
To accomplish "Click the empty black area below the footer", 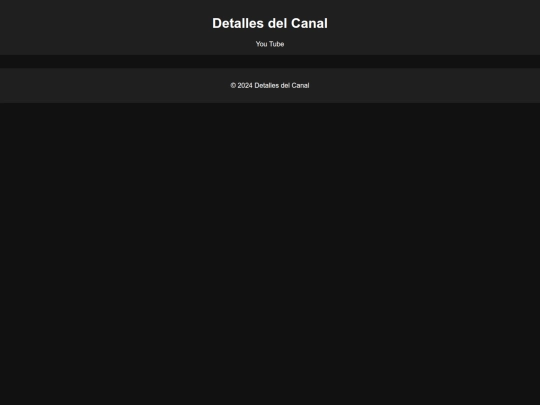I will 270,254.
